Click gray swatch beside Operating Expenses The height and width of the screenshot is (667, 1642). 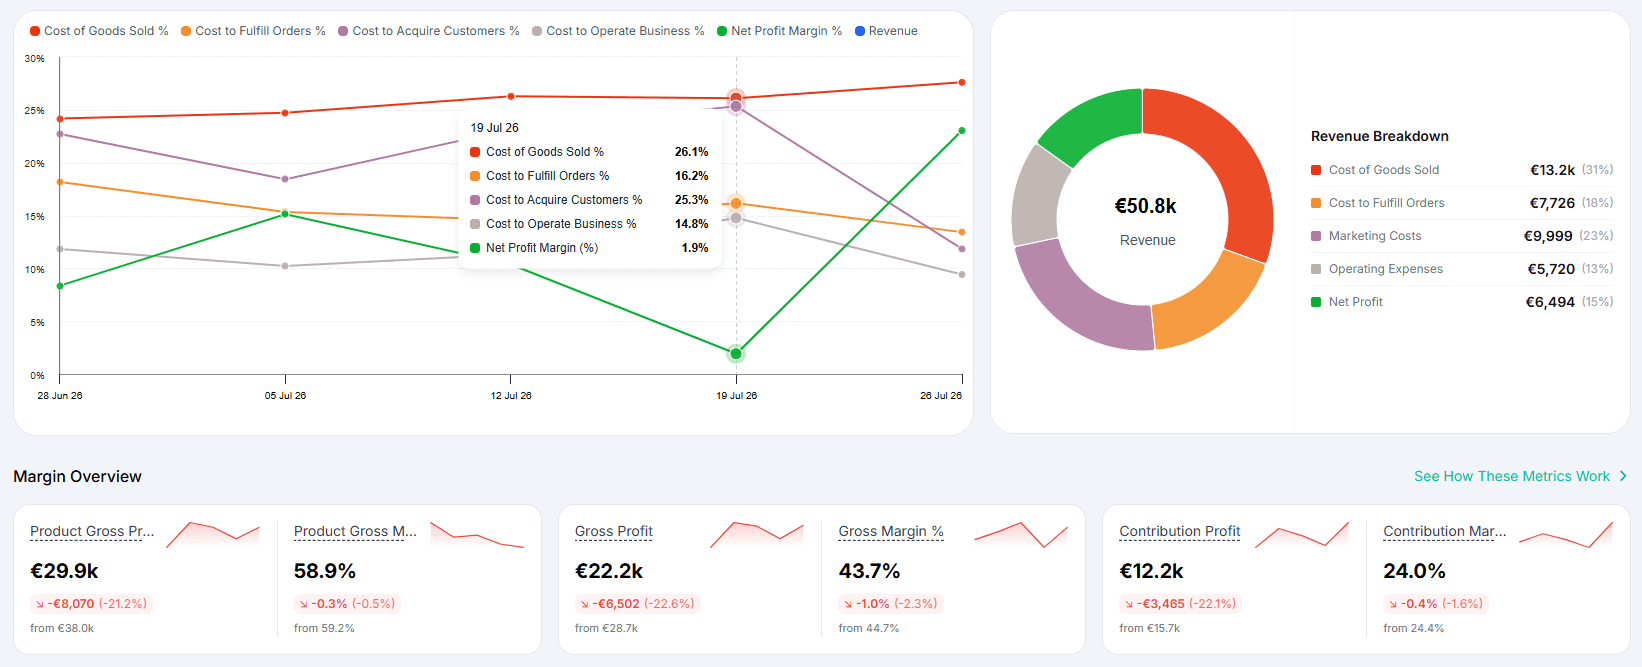pyautogui.click(x=1316, y=269)
